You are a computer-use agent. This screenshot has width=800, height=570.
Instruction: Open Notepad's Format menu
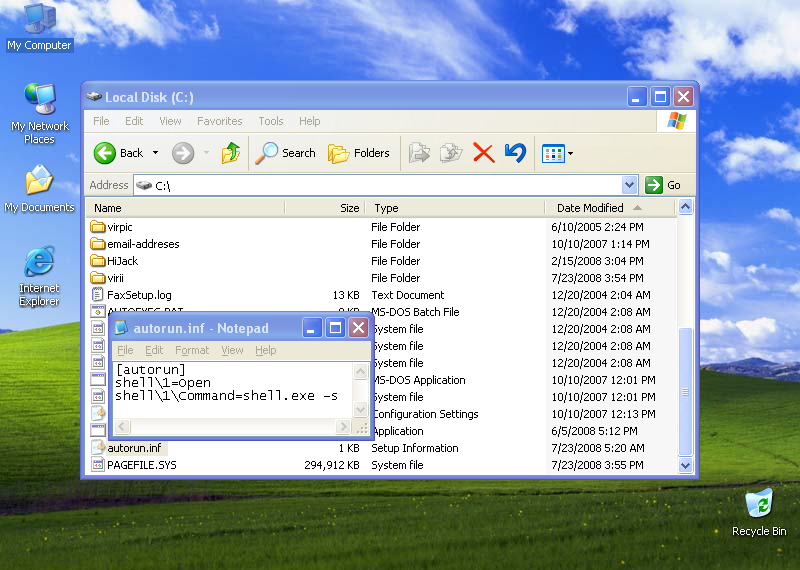tap(192, 350)
